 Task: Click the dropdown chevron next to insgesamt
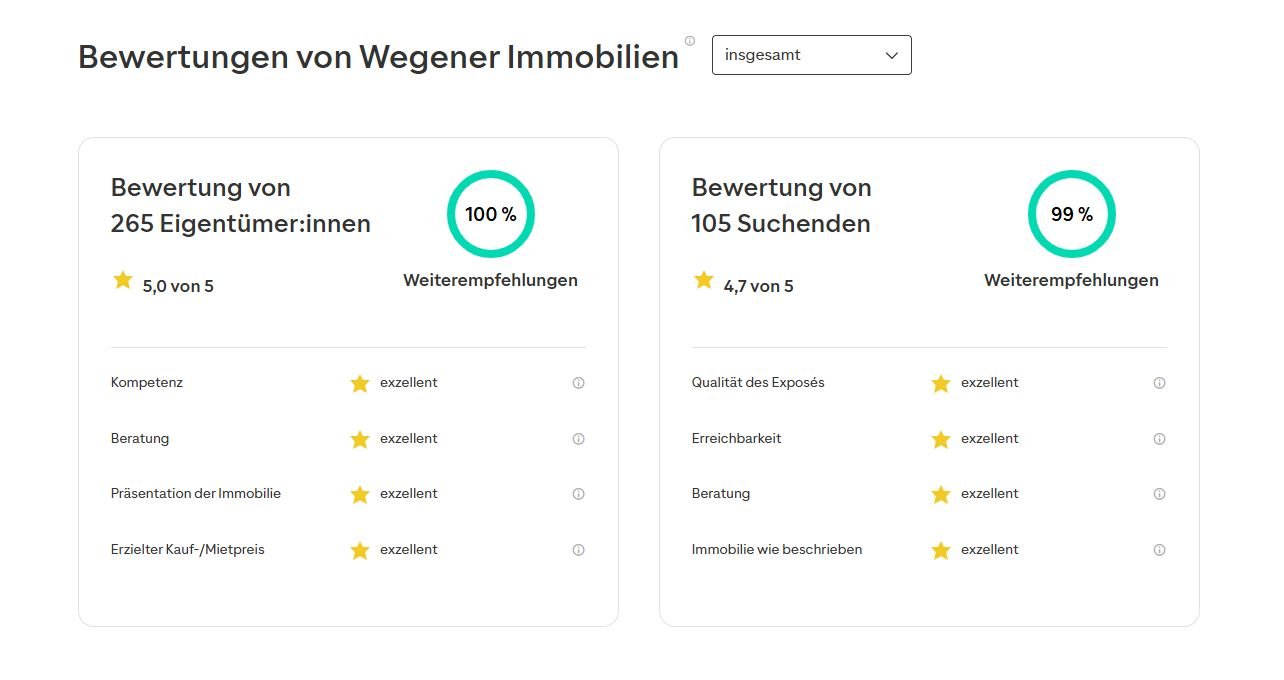[892, 56]
